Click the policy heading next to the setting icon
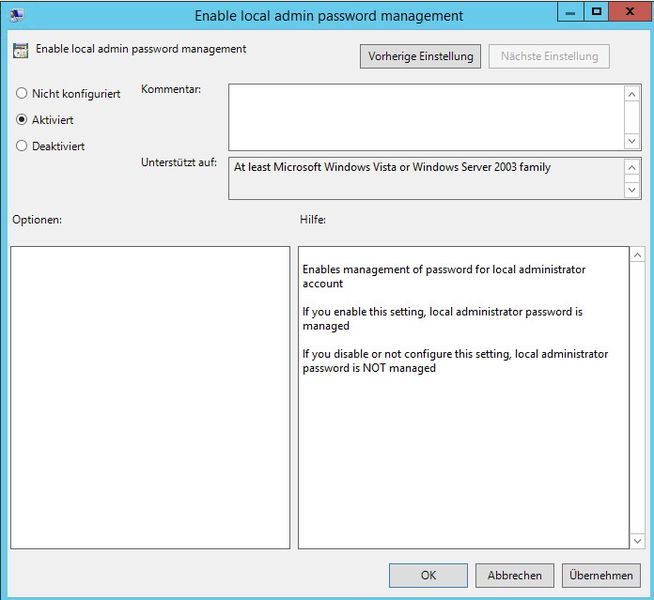The width and height of the screenshot is (654, 600). coord(141,49)
